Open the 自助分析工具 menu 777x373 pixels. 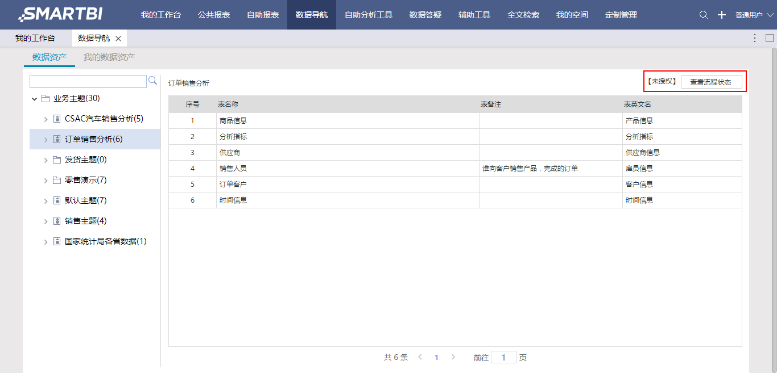pos(368,15)
